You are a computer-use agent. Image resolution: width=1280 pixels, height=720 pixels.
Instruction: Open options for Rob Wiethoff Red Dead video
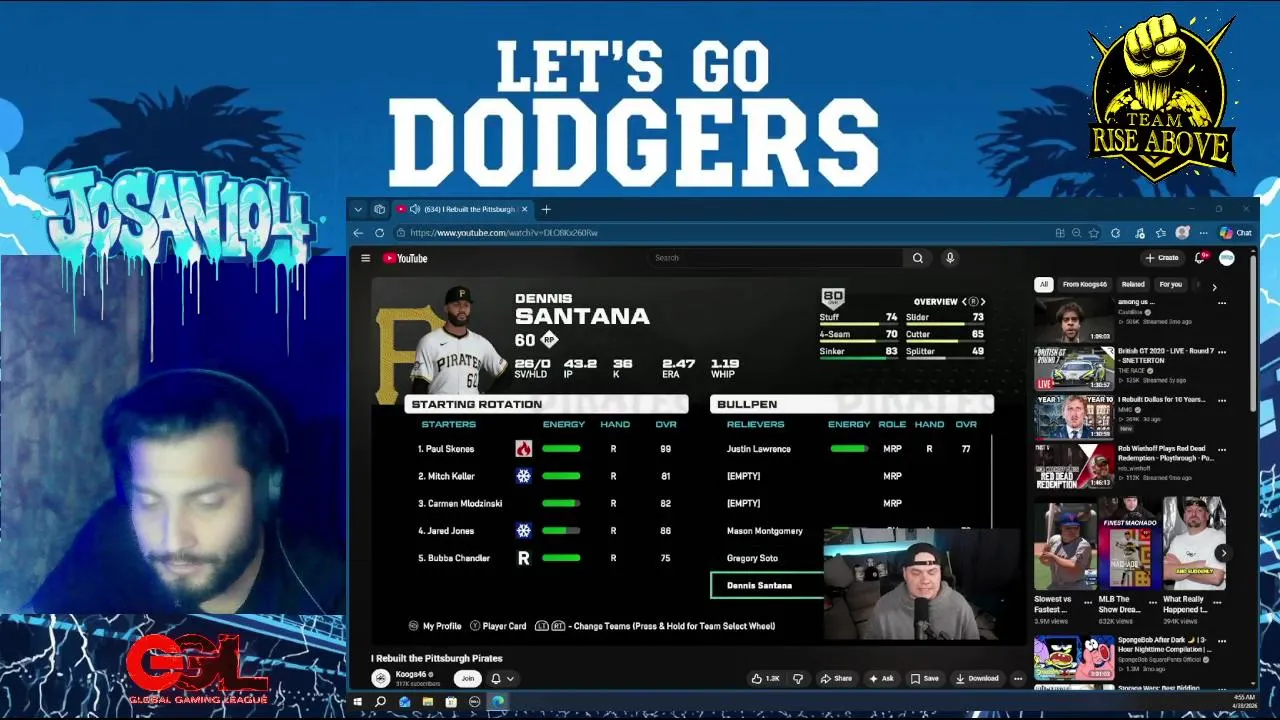[1222, 449]
